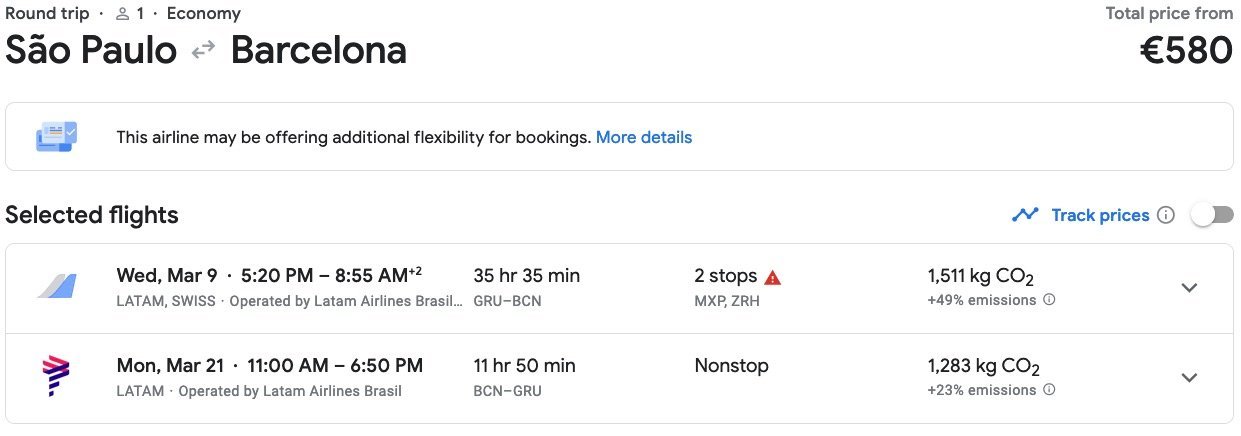Expand the Mon, Mar 21 flight details
This screenshot has width=1241, height=436.
1189,378
